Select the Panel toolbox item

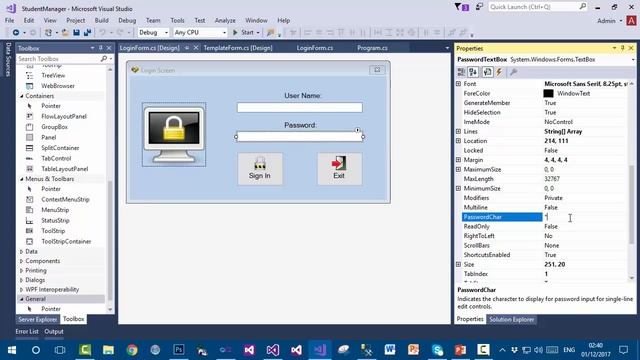[49, 138]
